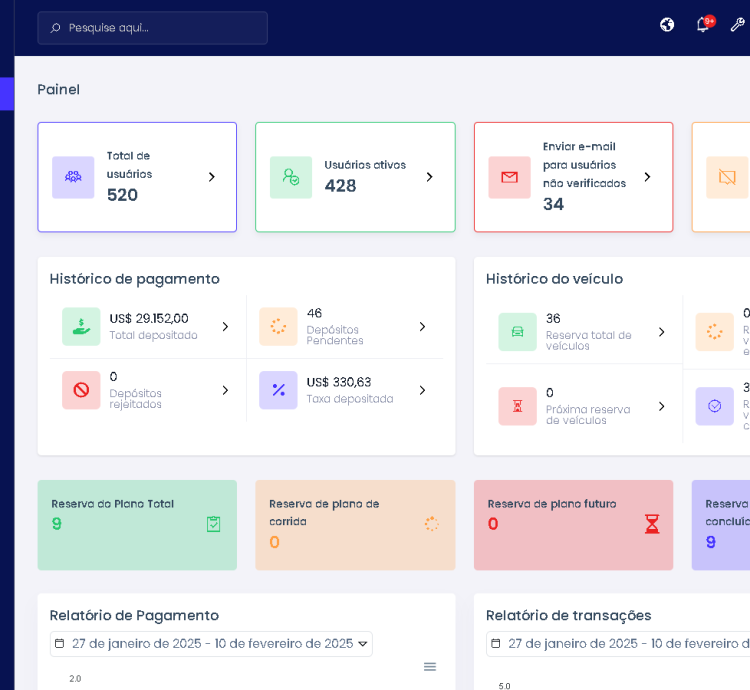Expand Próxima reserva de veículos chevron arrow
Image resolution: width=750 pixels, height=690 pixels.
(661, 406)
